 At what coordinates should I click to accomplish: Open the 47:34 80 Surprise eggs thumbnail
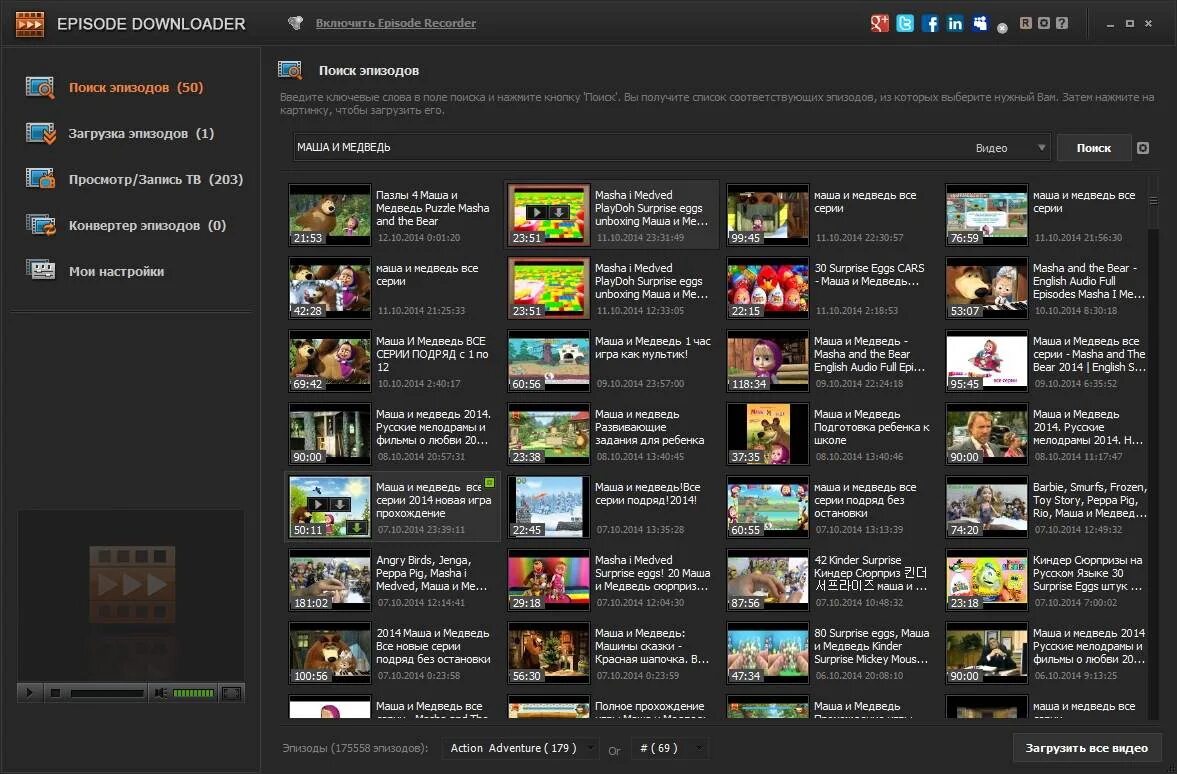click(x=768, y=652)
